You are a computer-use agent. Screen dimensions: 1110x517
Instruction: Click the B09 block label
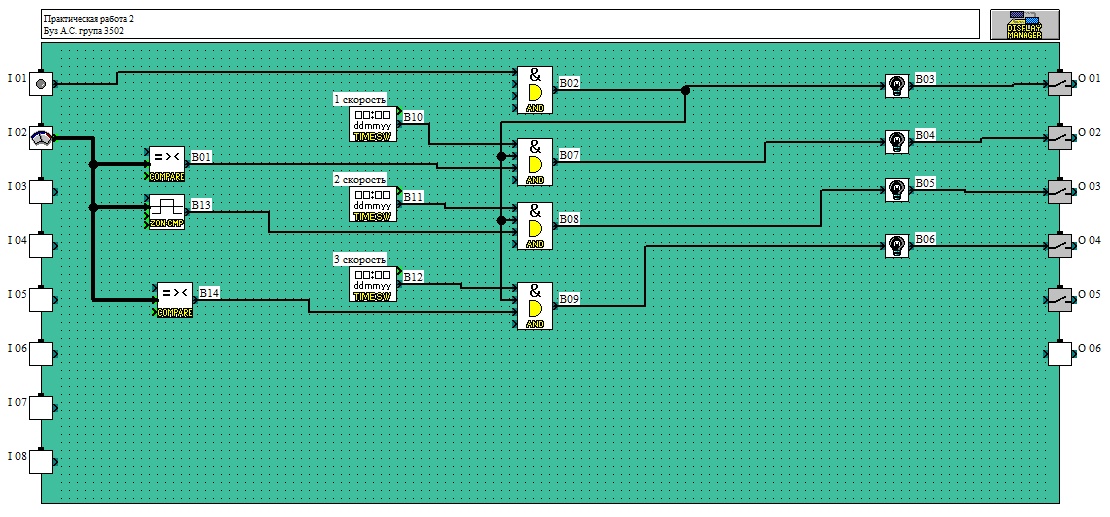coord(570,300)
